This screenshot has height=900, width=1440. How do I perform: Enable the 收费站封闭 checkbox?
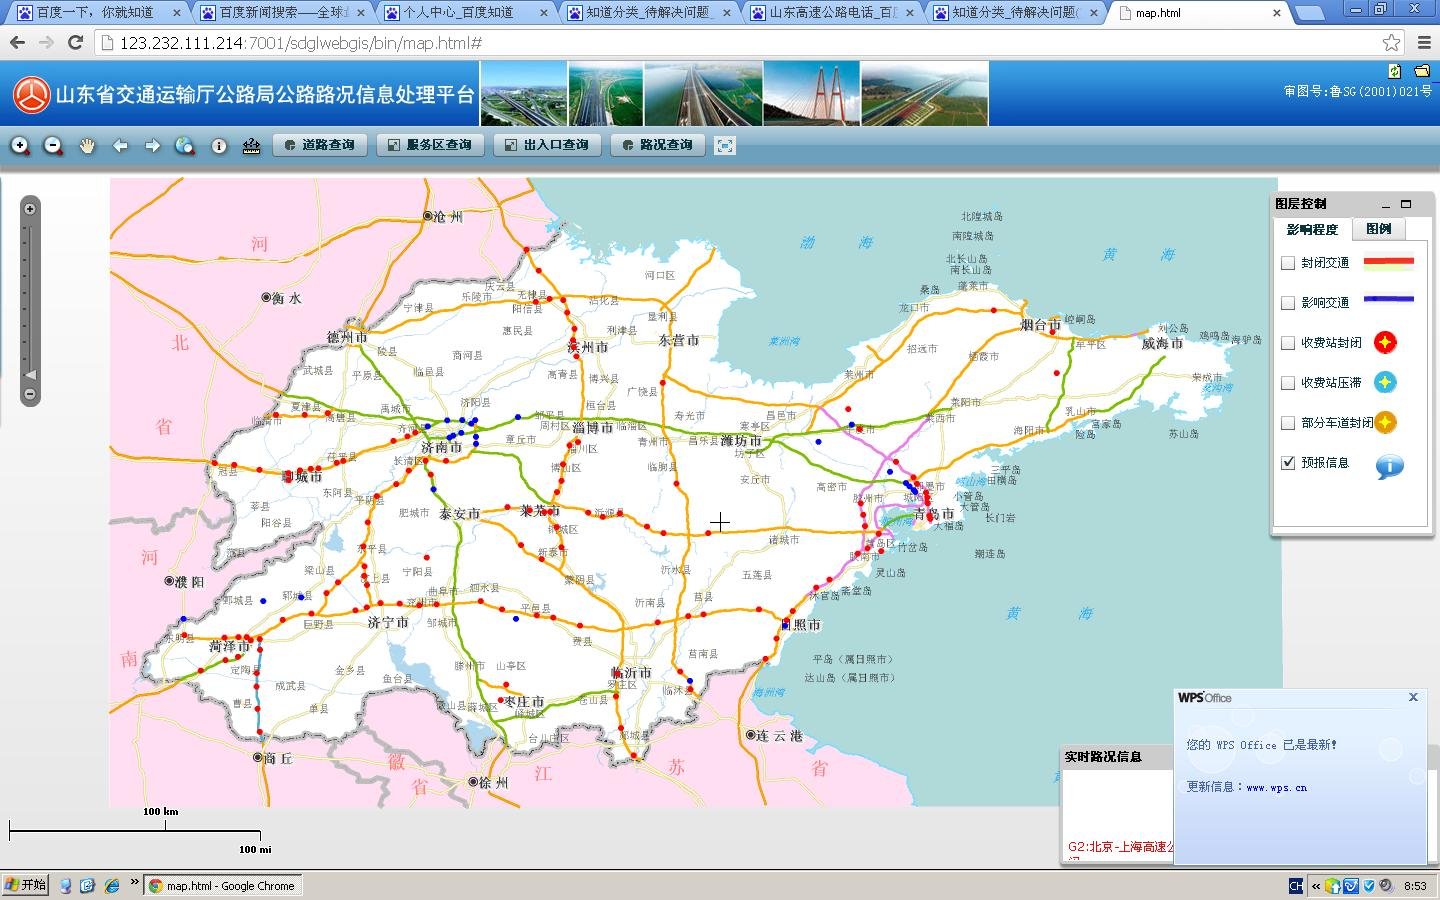(x=1287, y=343)
